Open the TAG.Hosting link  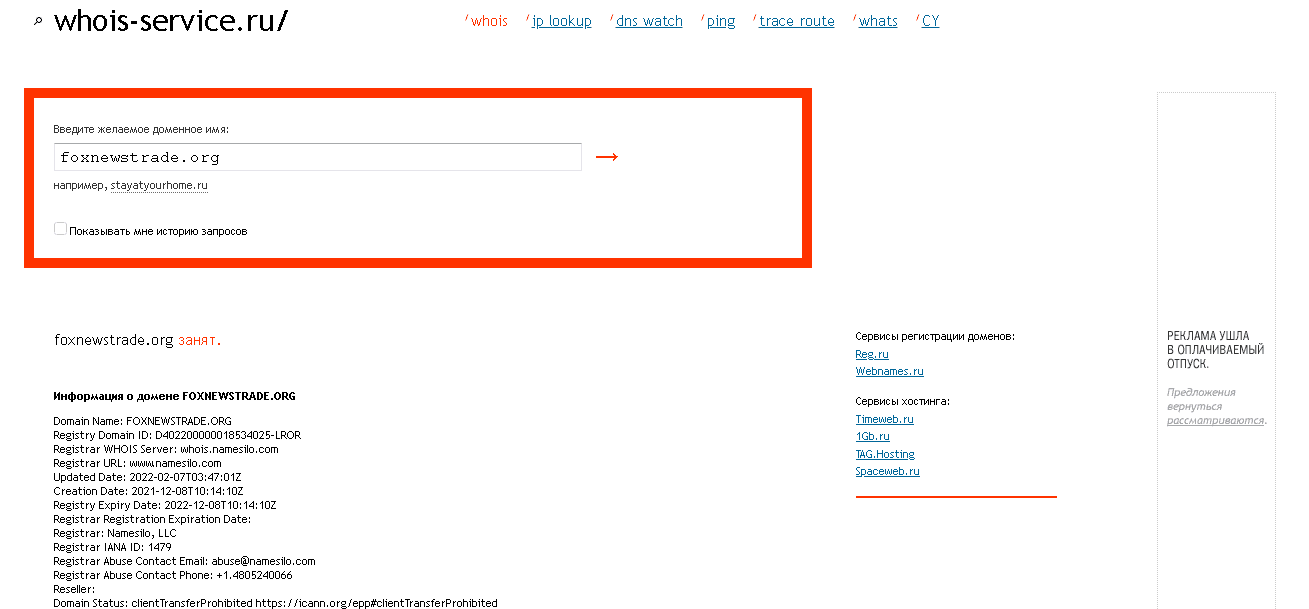pyautogui.click(x=884, y=454)
